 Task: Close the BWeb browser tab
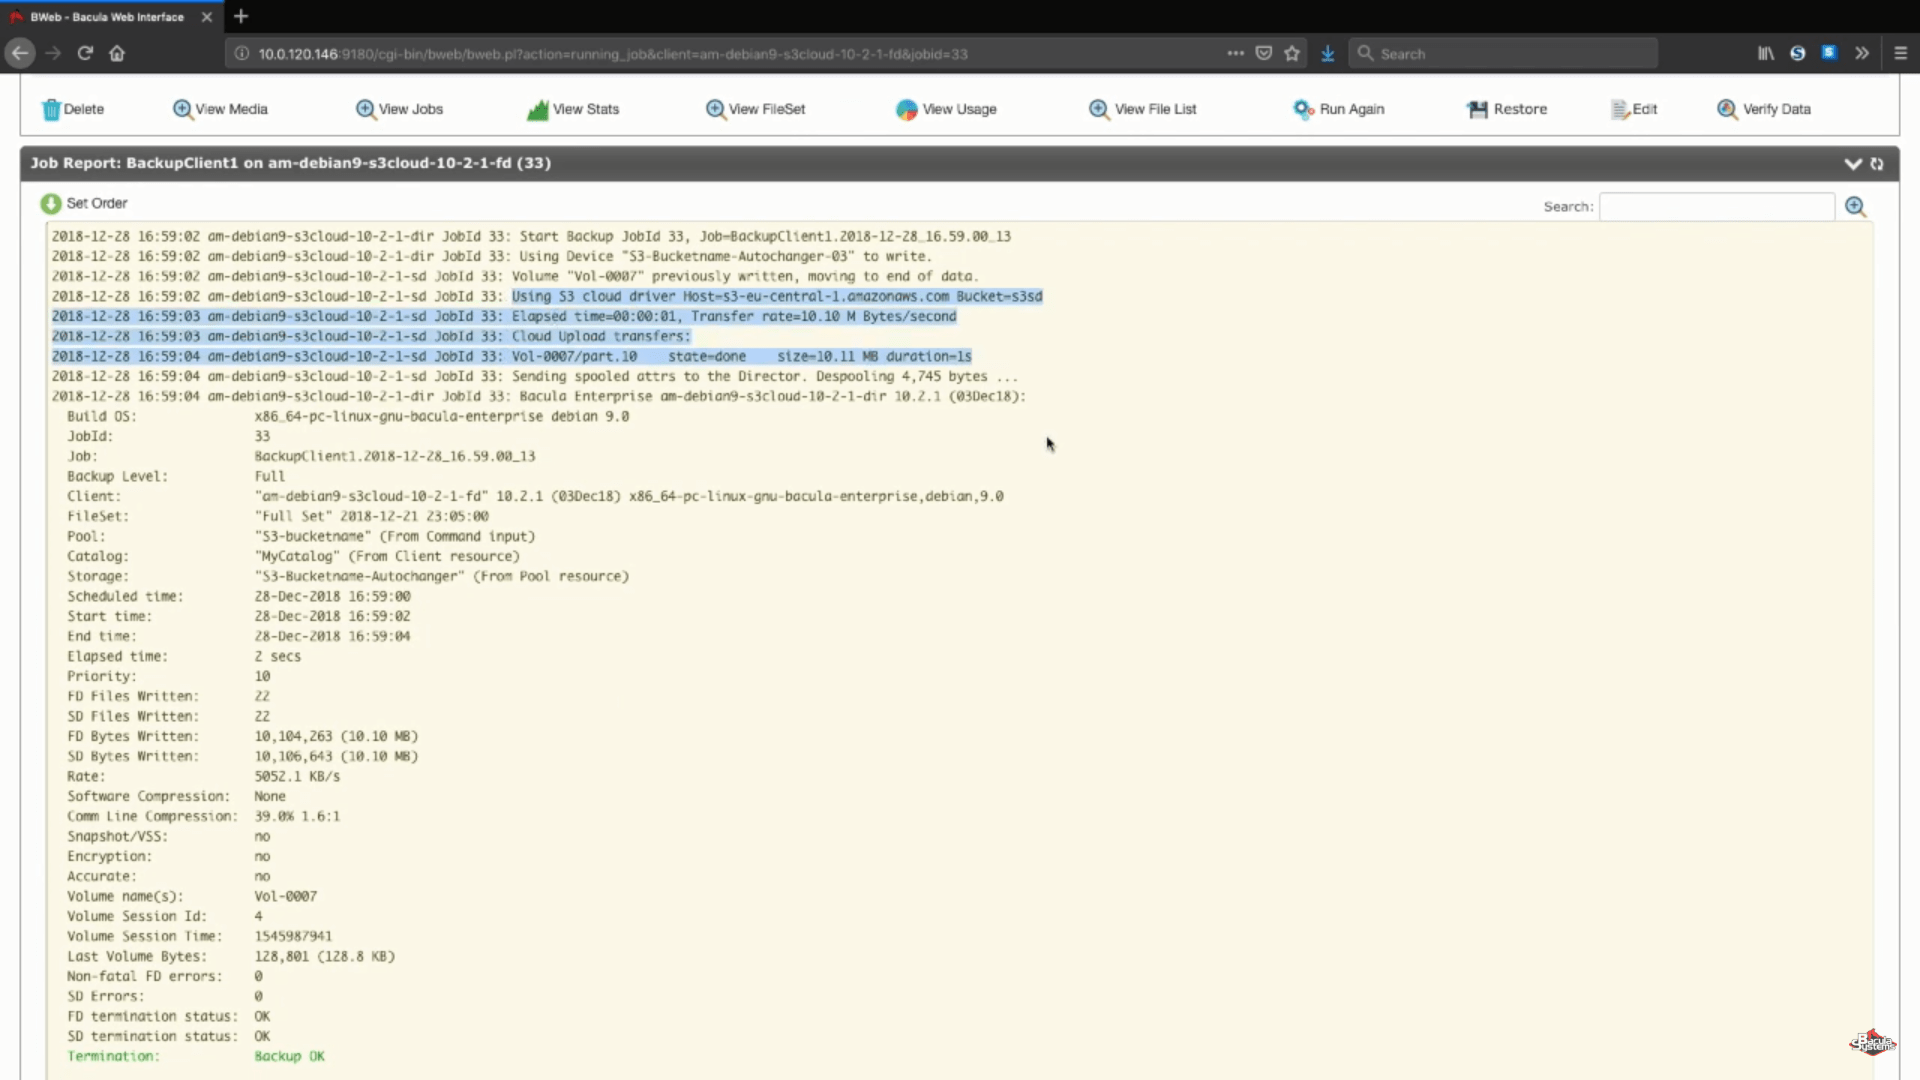point(207,17)
